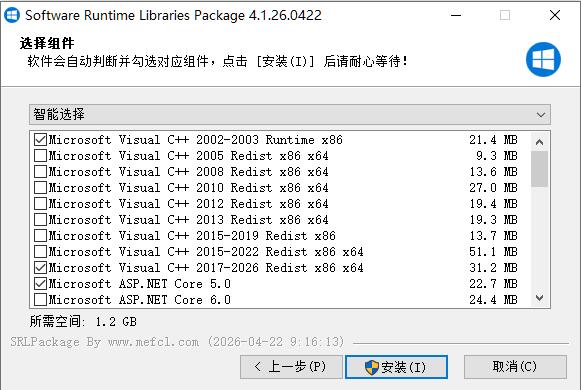The height and width of the screenshot is (390, 581).
Task: Check Visual C++ 2008 Redist x86 x64
Action: point(40,171)
